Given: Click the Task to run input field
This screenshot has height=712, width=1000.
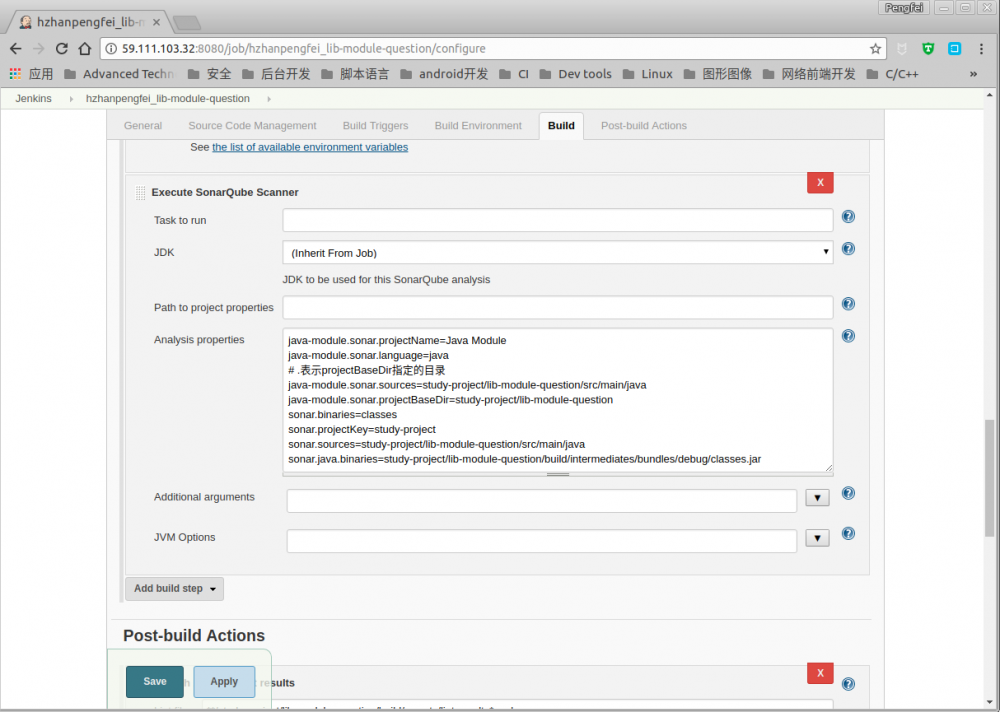Looking at the screenshot, I should (557, 220).
